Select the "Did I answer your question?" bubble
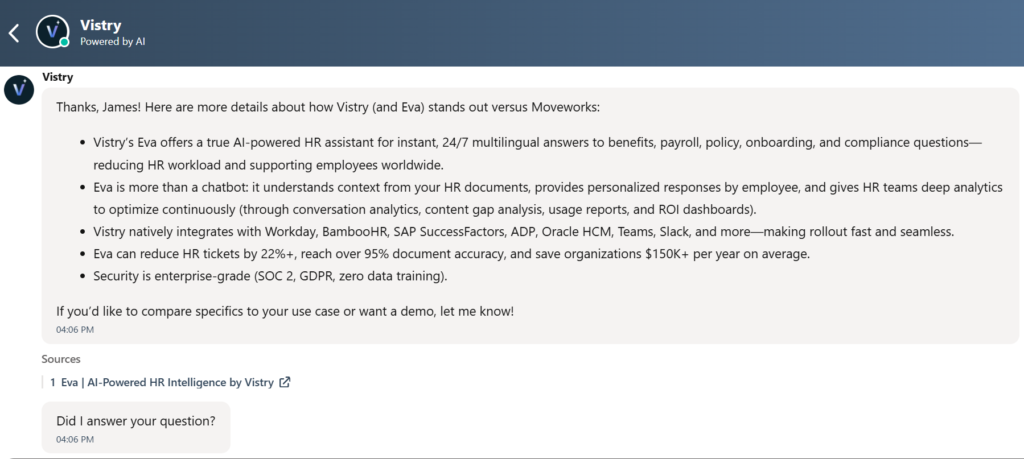The image size is (1024, 459). [136, 421]
